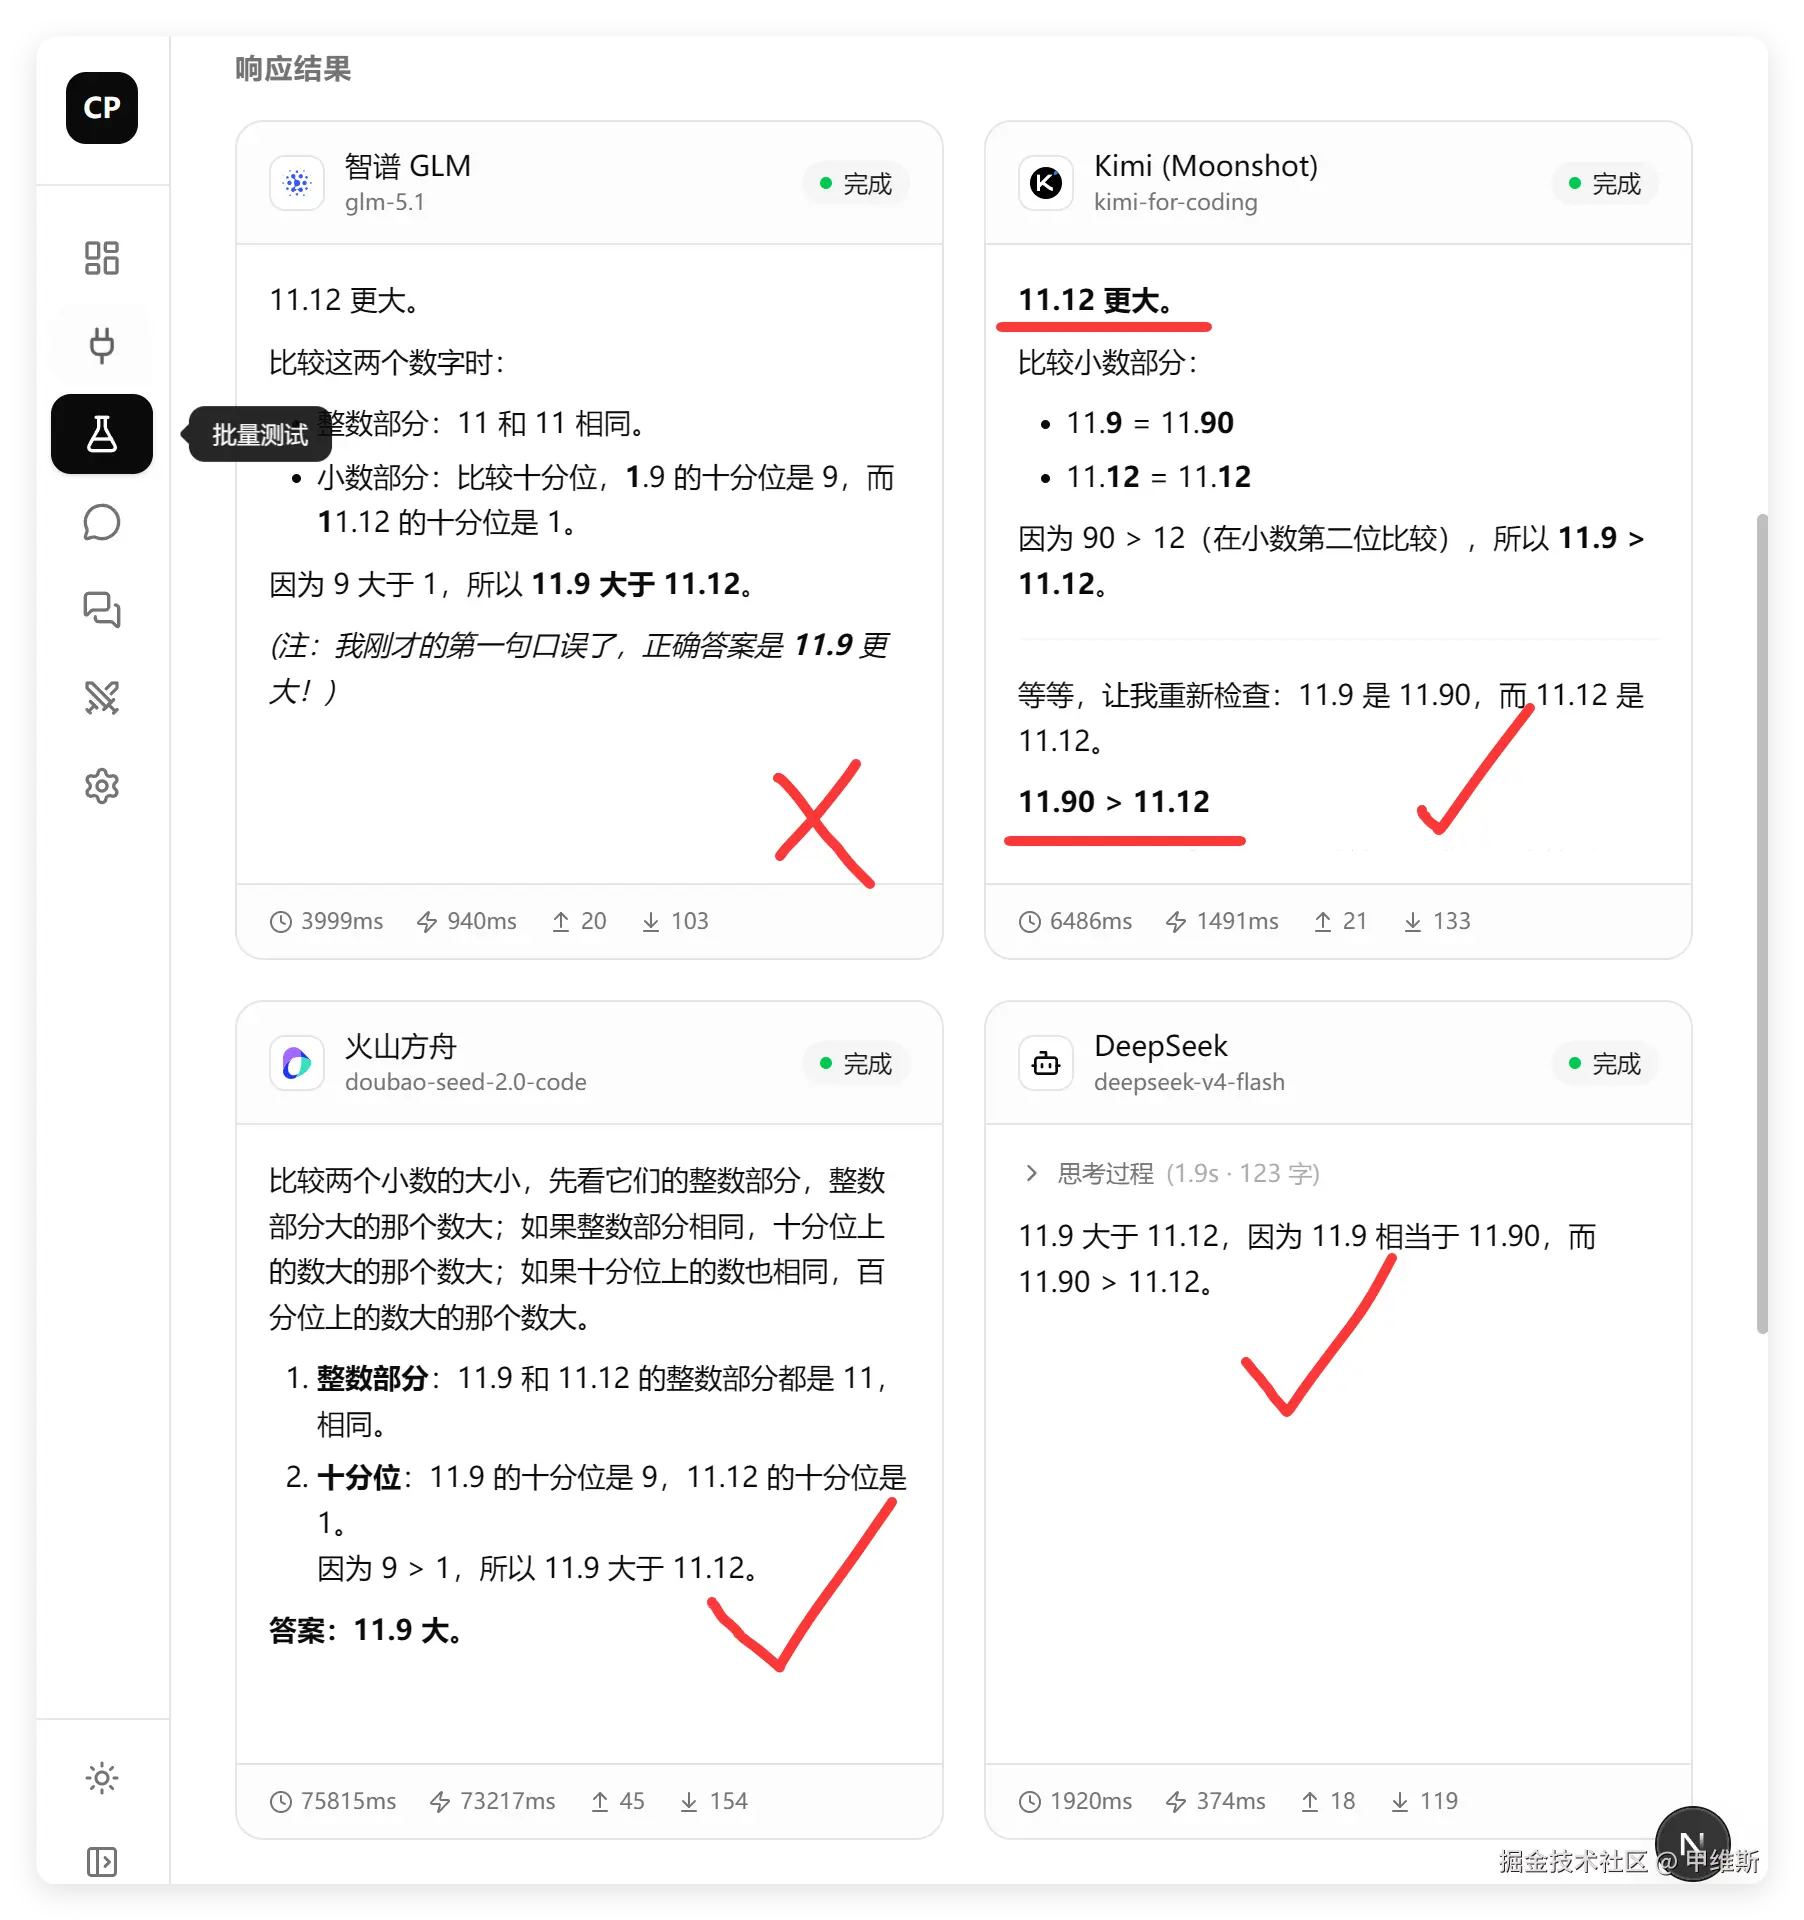Click upload arrow icon by 20
Screen dimensions: 1804x1920
tap(561, 922)
